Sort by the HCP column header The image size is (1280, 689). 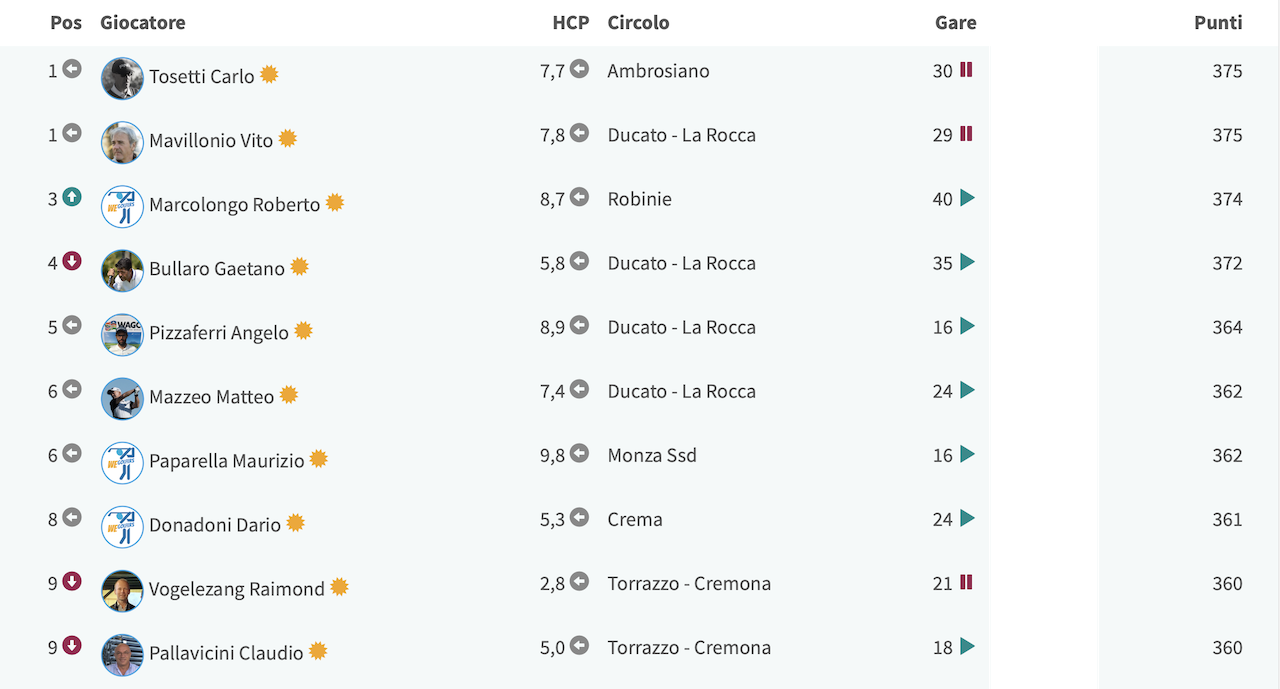(x=571, y=22)
